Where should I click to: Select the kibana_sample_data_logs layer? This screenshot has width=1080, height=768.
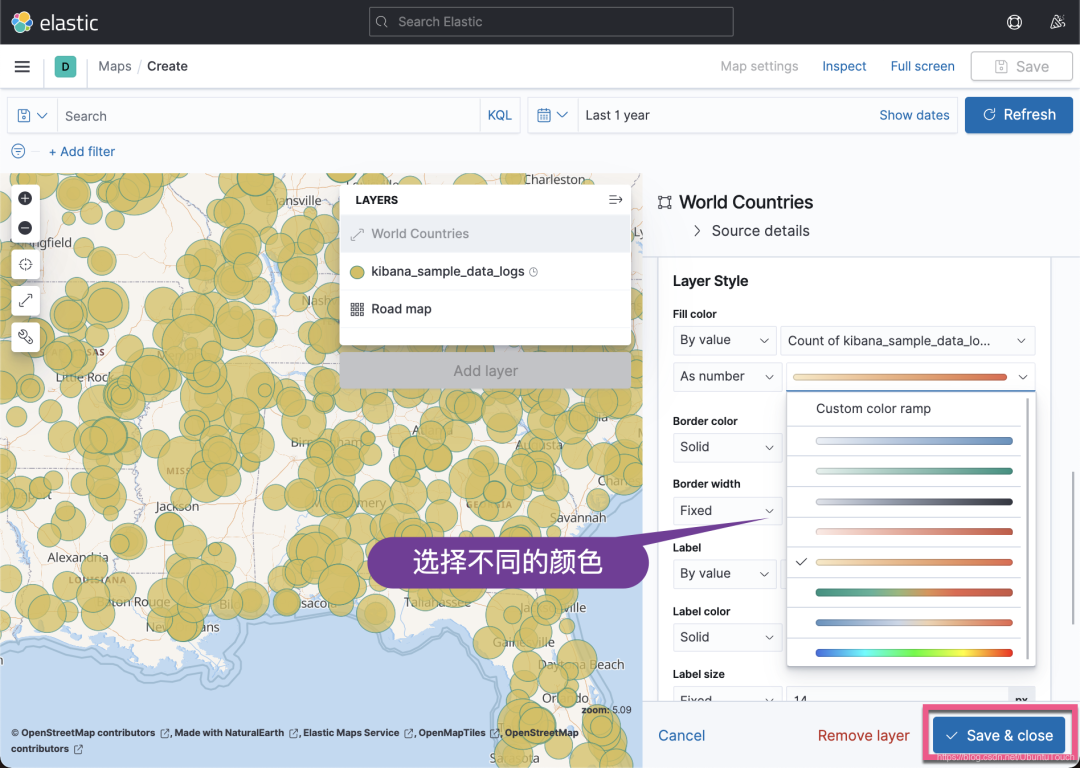tap(485, 272)
